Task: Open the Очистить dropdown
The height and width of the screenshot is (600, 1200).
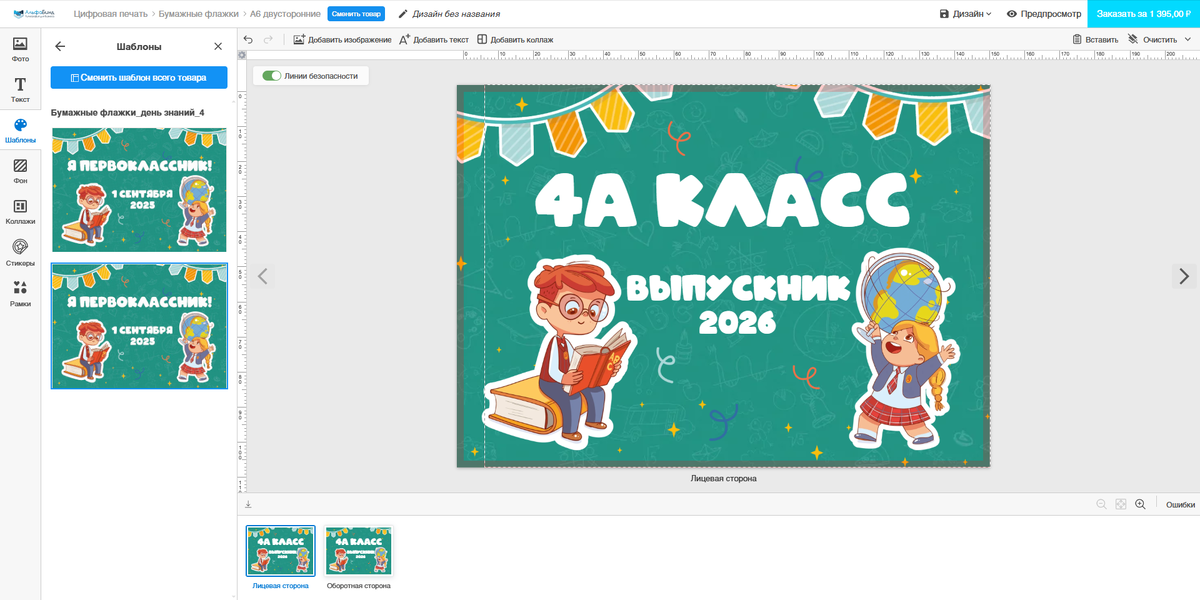Action: point(1160,39)
